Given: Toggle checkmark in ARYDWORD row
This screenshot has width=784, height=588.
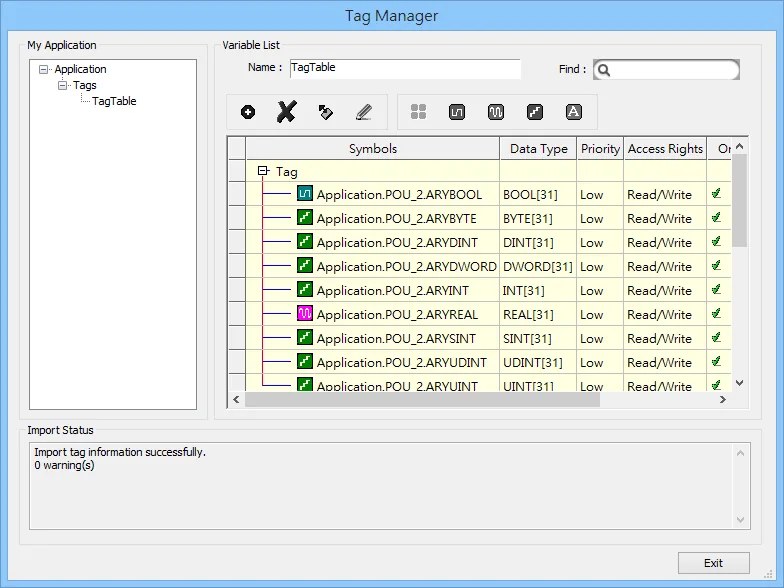Looking at the screenshot, I should point(716,265).
